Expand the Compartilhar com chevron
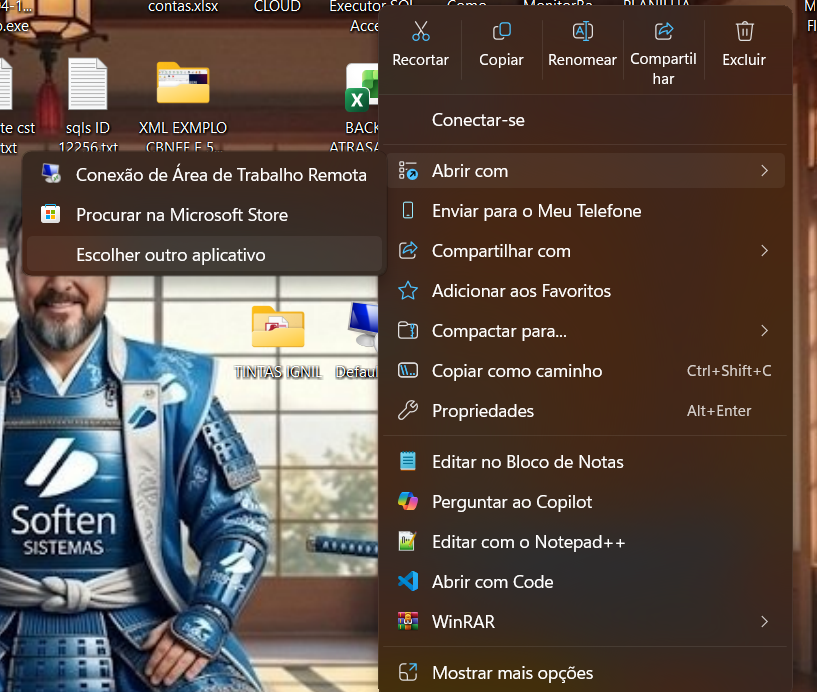This screenshot has width=817, height=692. (764, 251)
